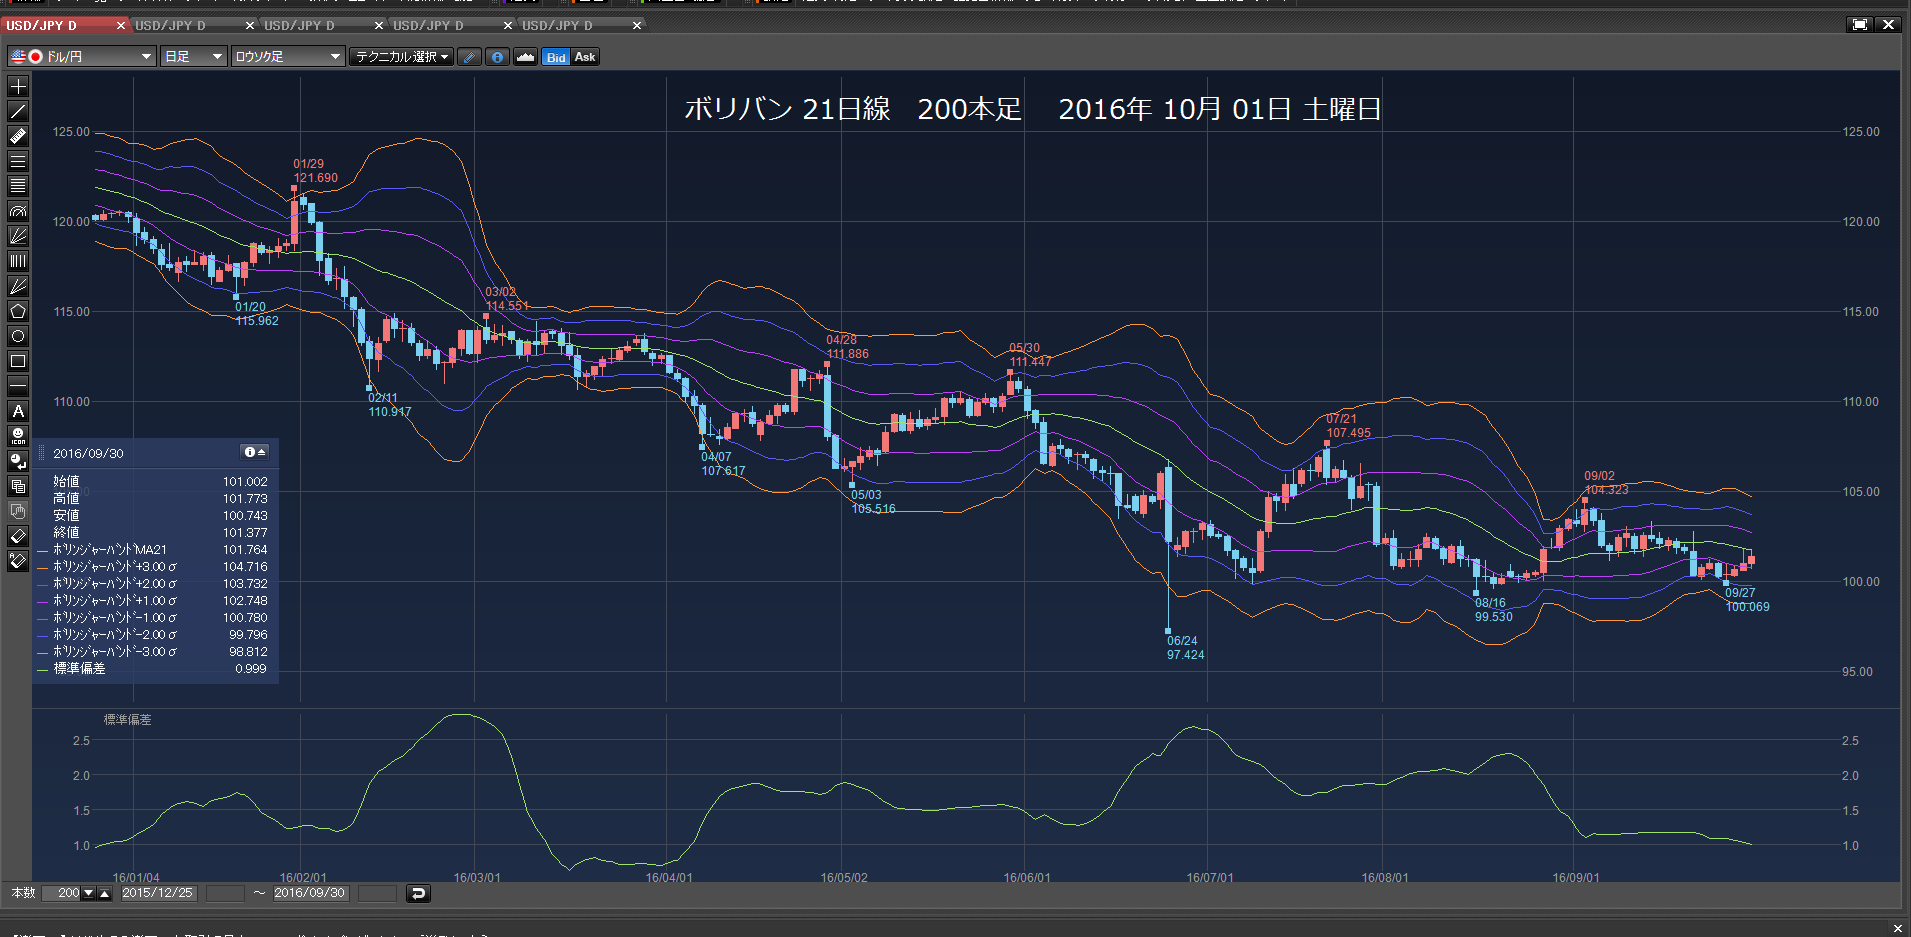Decrease bar count with down arrow
The height and width of the screenshot is (937, 1911).
coord(88,893)
